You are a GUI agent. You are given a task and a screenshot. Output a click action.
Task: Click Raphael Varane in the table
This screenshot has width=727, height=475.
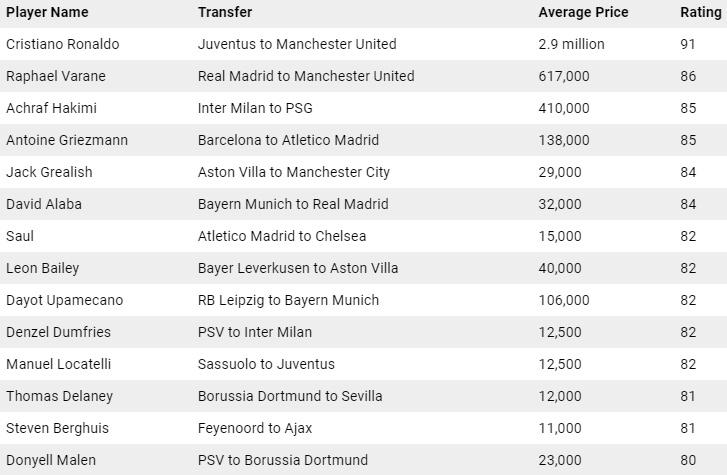point(56,76)
